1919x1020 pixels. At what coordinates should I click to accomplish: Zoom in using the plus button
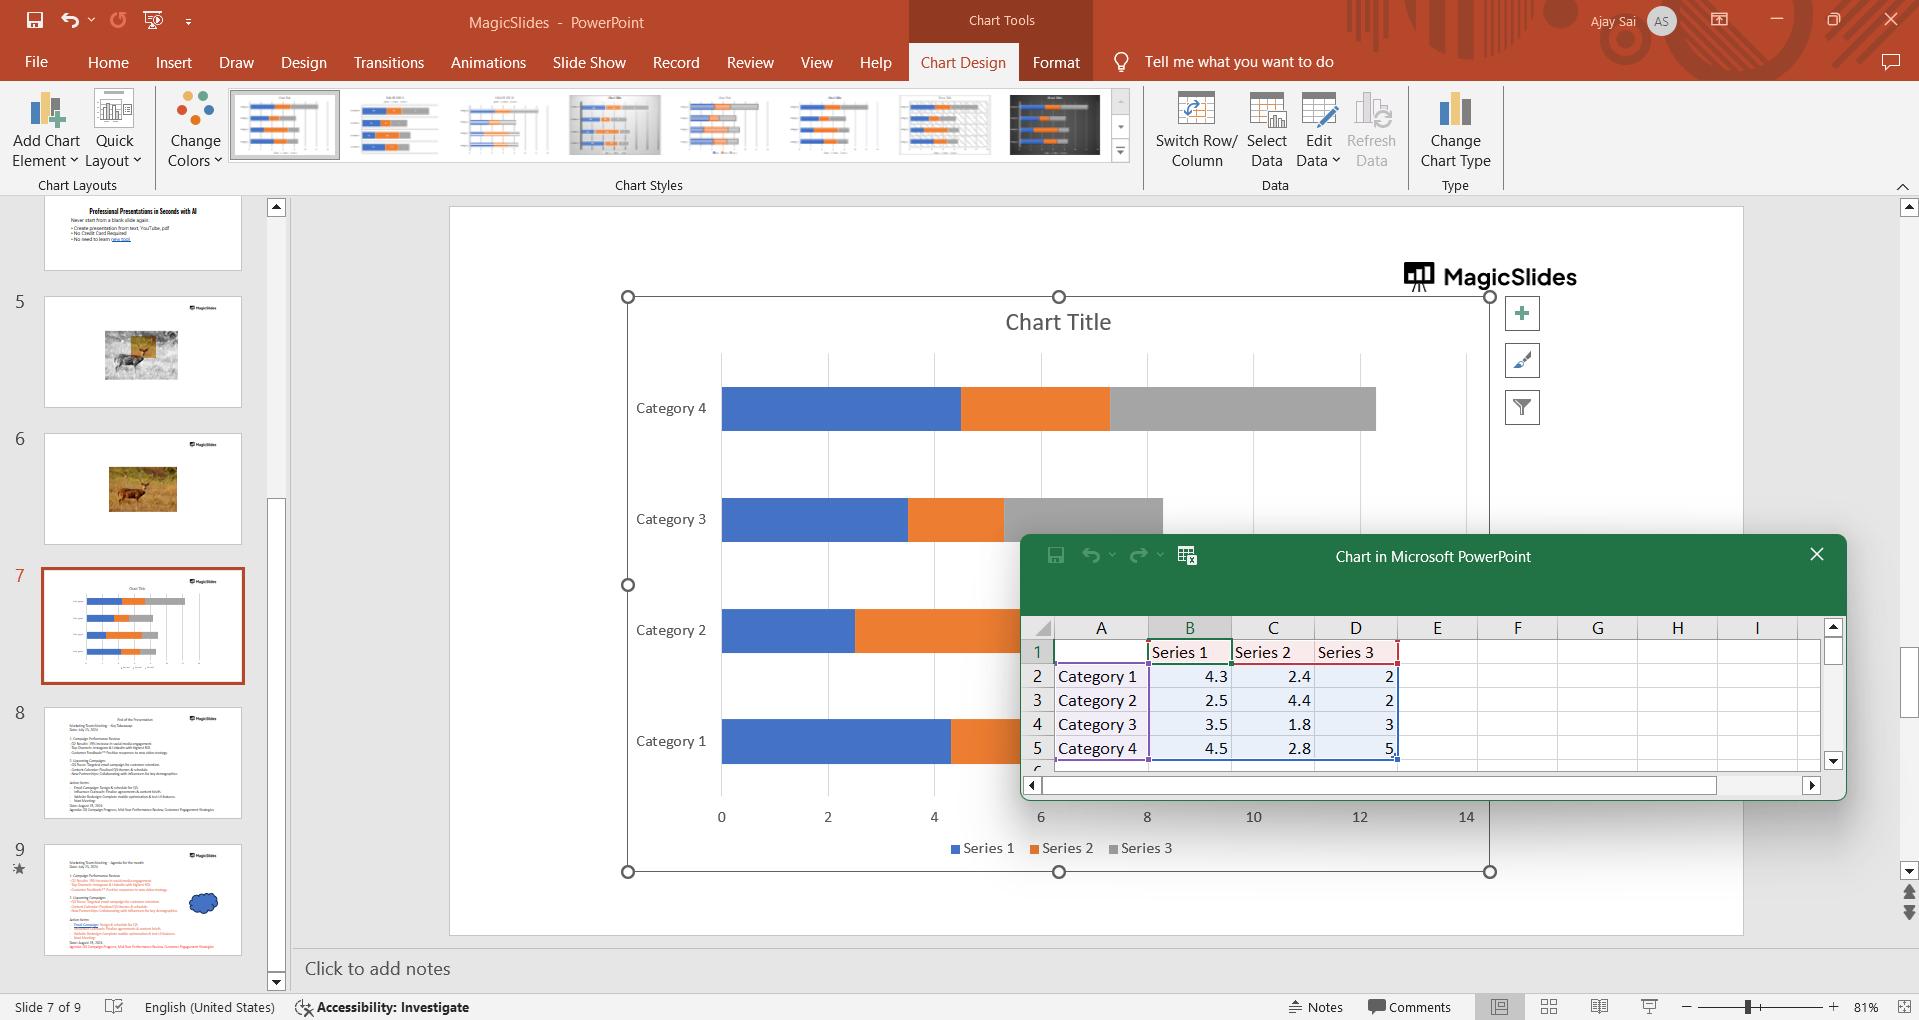1833,1007
